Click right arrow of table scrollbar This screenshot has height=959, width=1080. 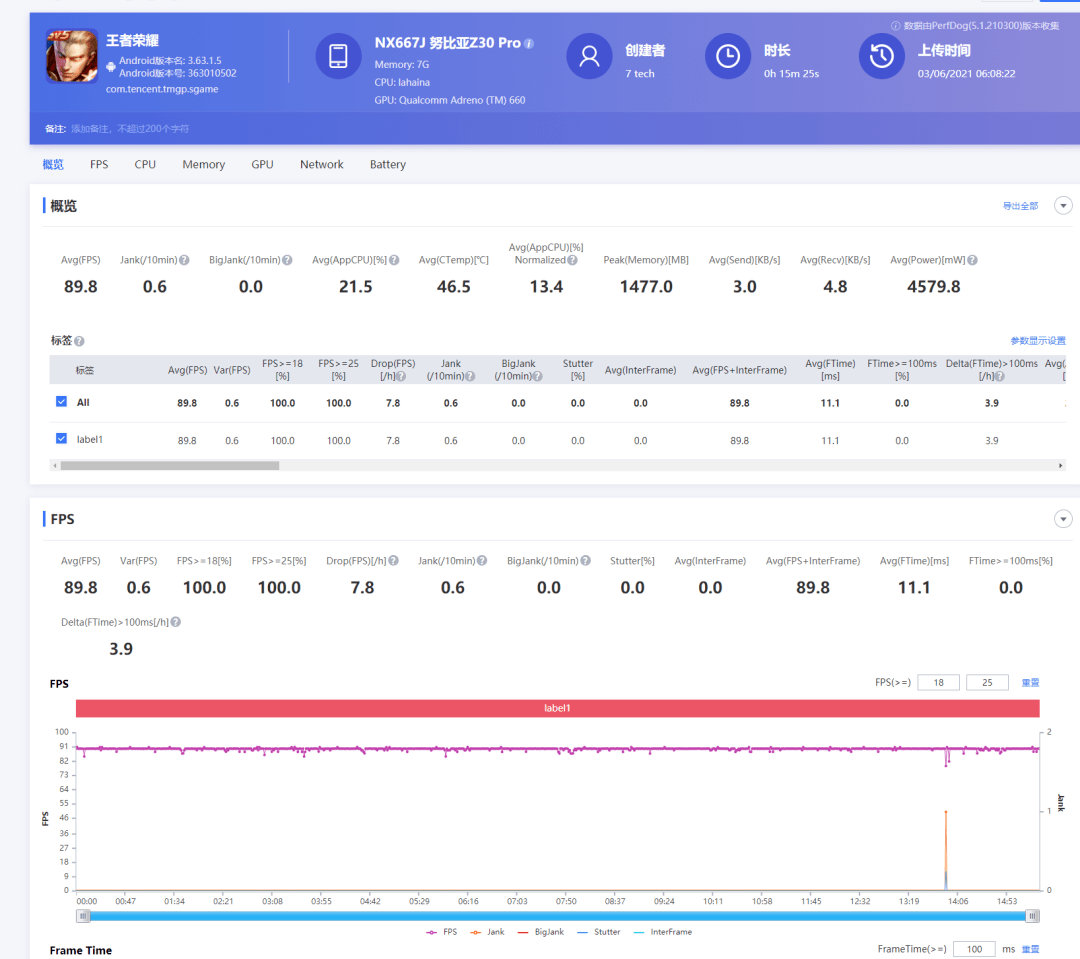click(x=1061, y=465)
